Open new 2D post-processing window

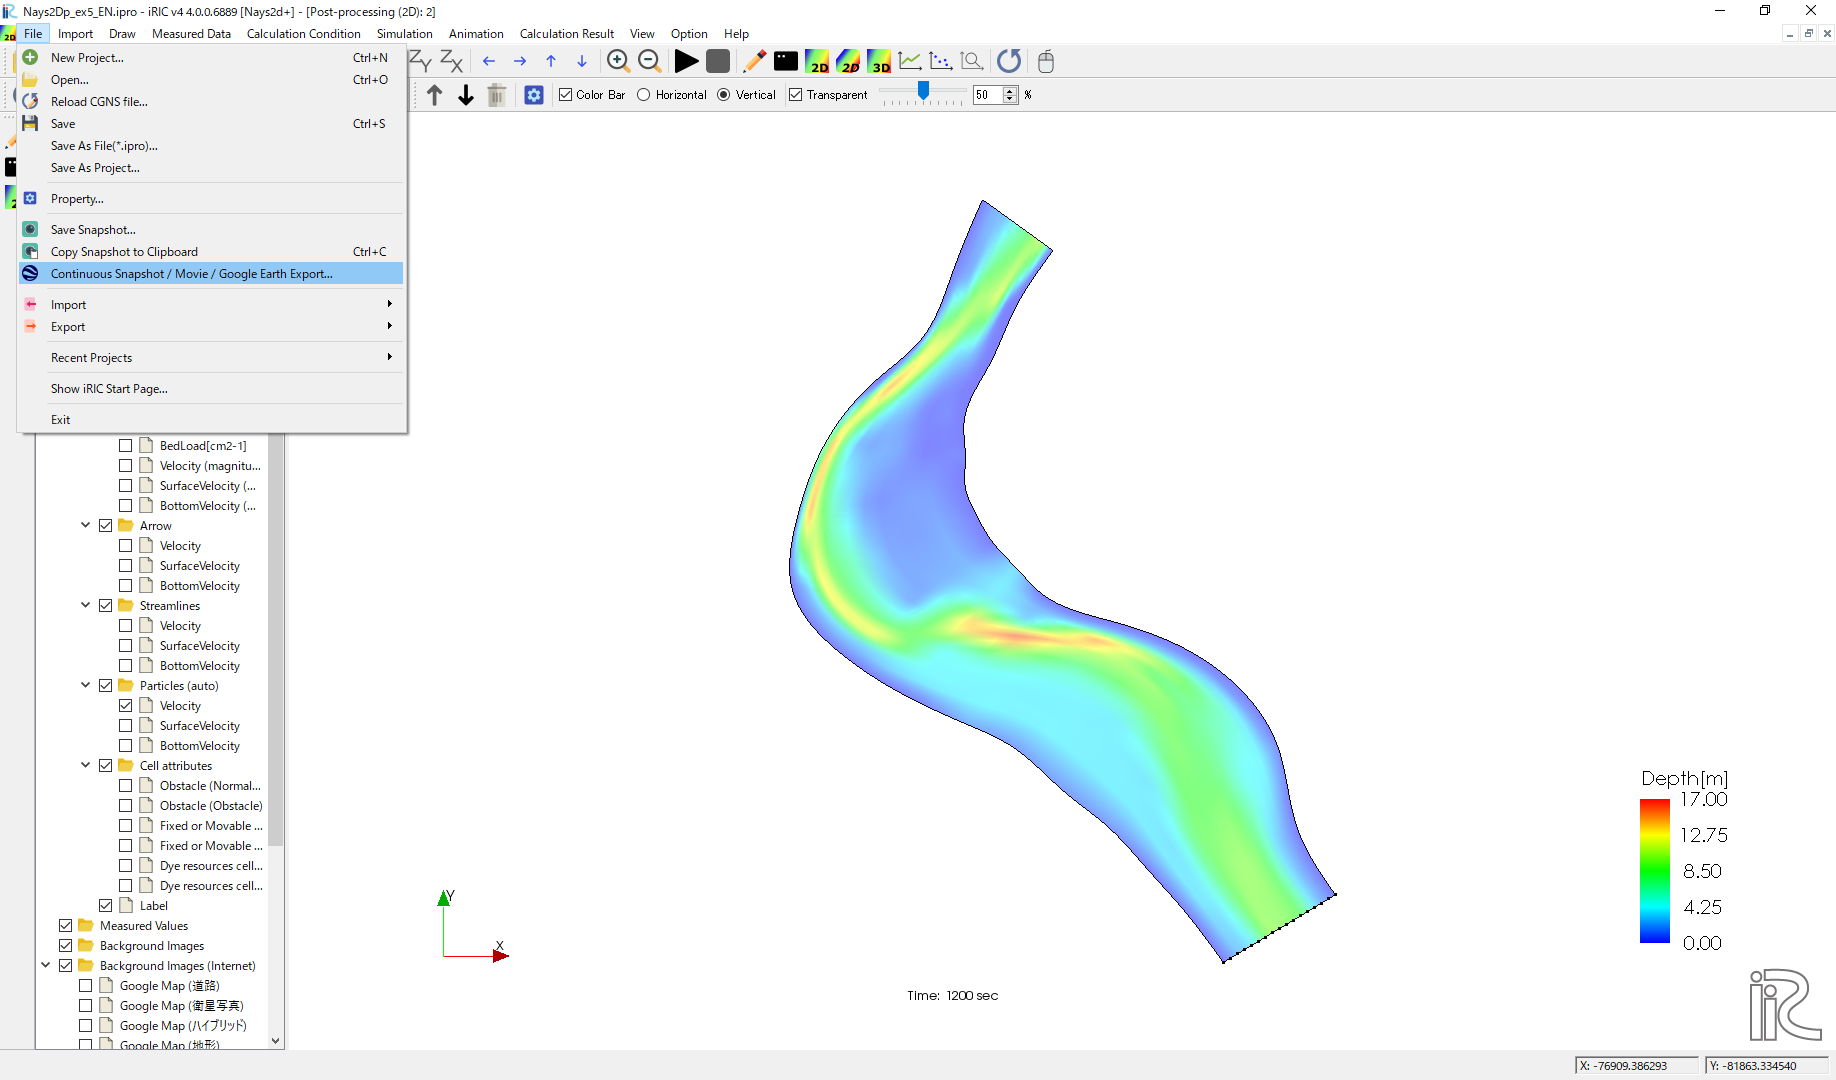click(x=817, y=61)
